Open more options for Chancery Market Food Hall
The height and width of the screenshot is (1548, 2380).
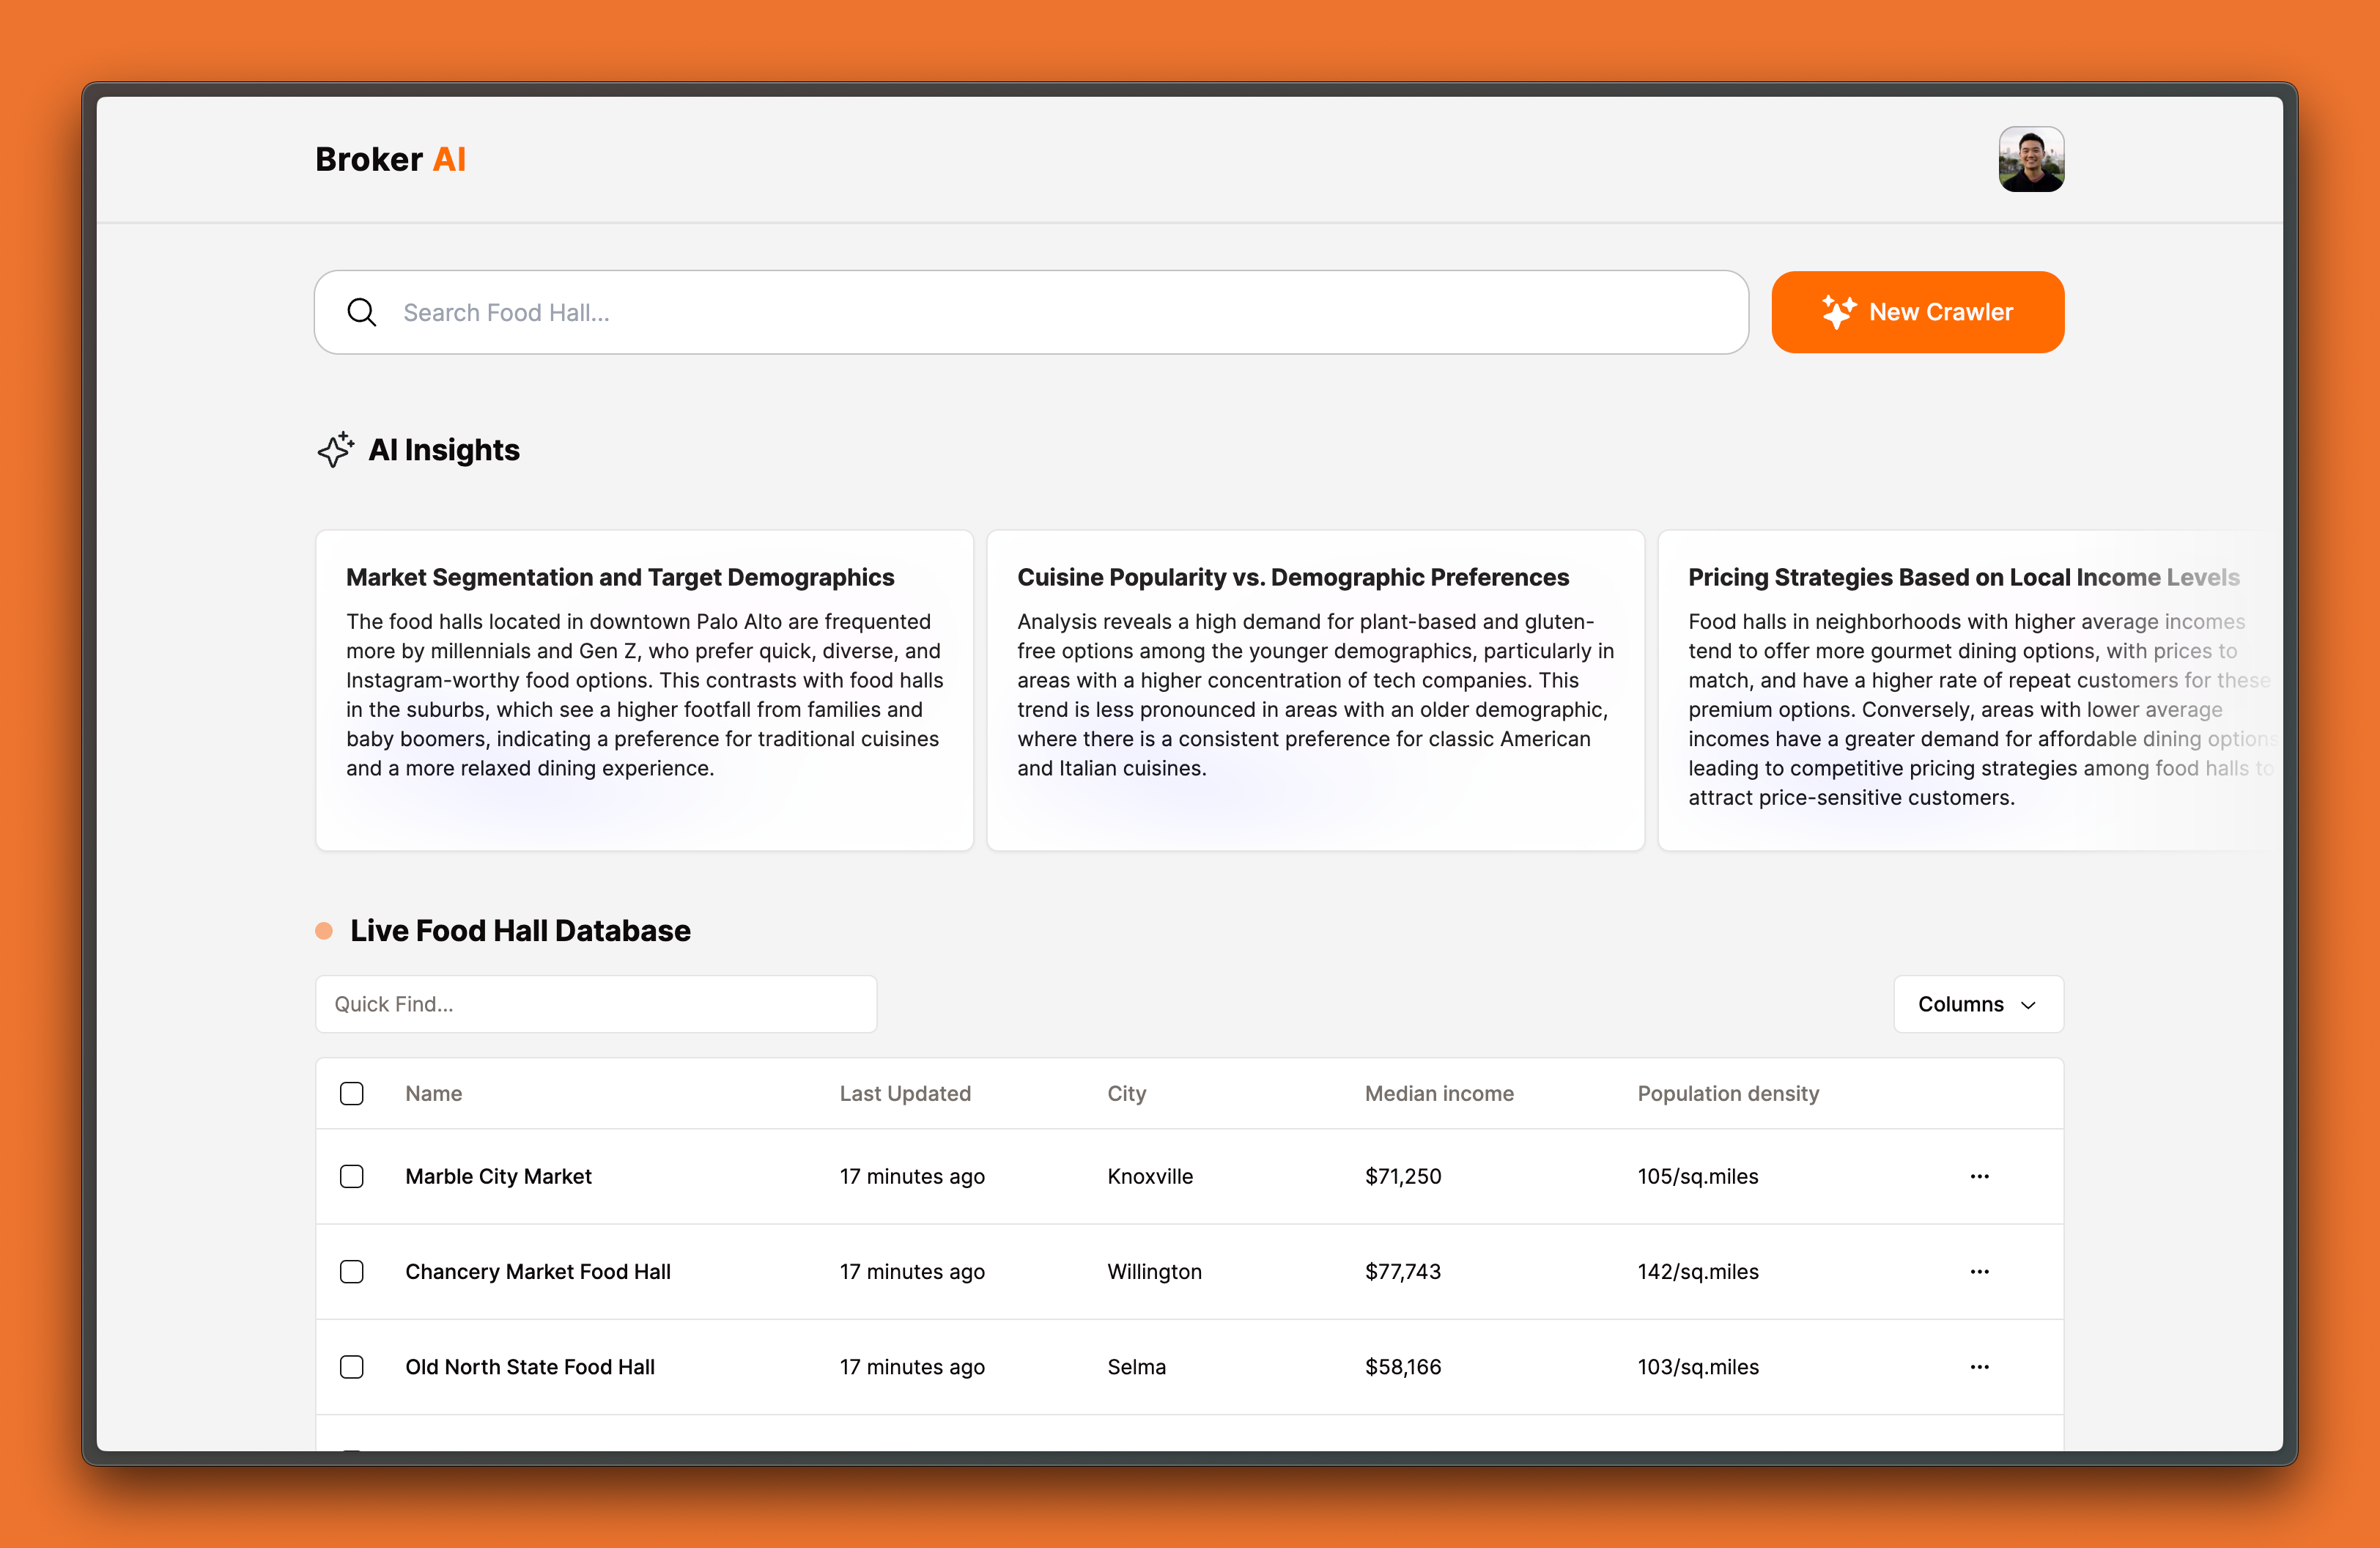click(1979, 1272)
